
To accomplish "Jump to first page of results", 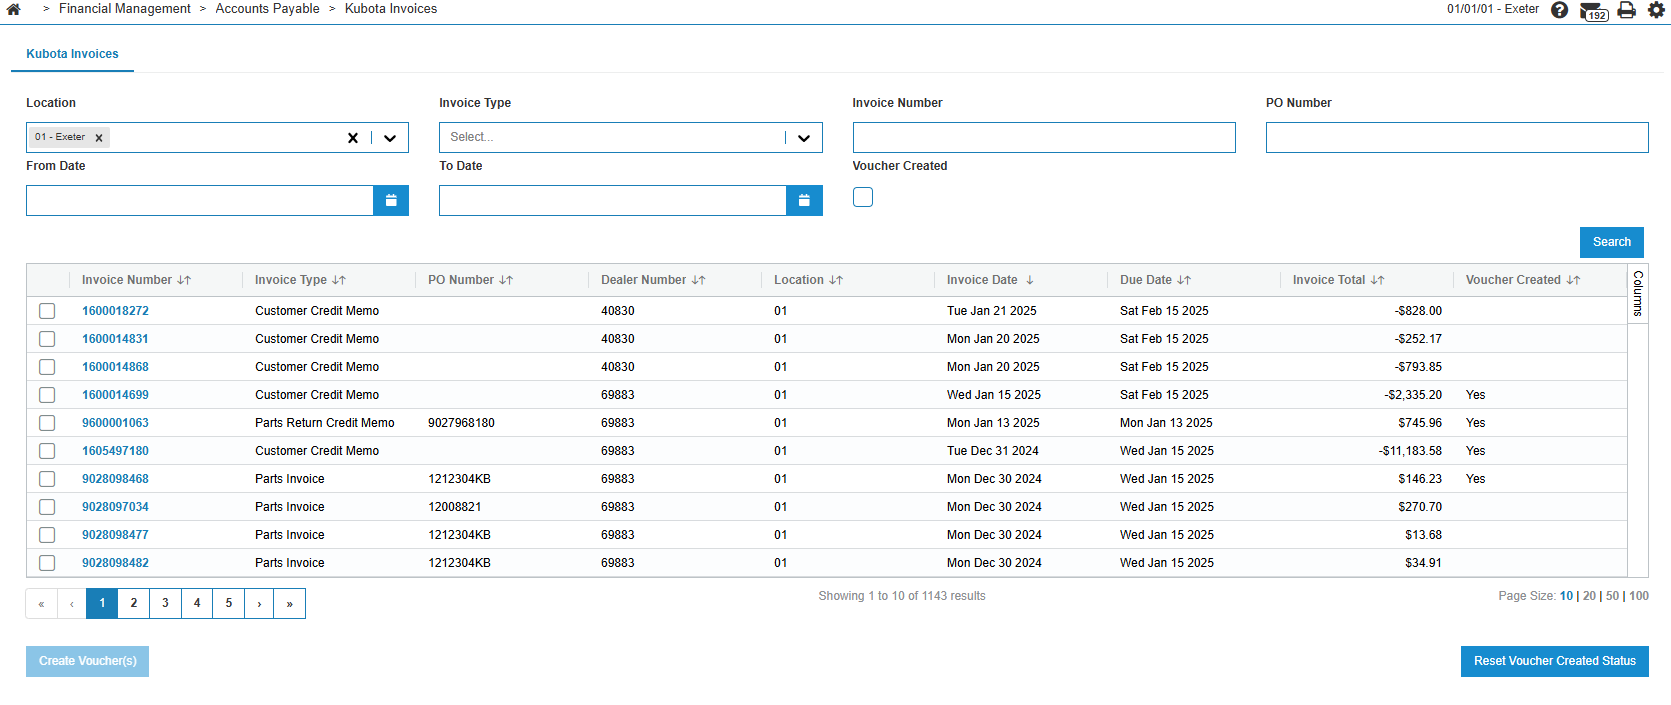I will [x=42, y=603].
